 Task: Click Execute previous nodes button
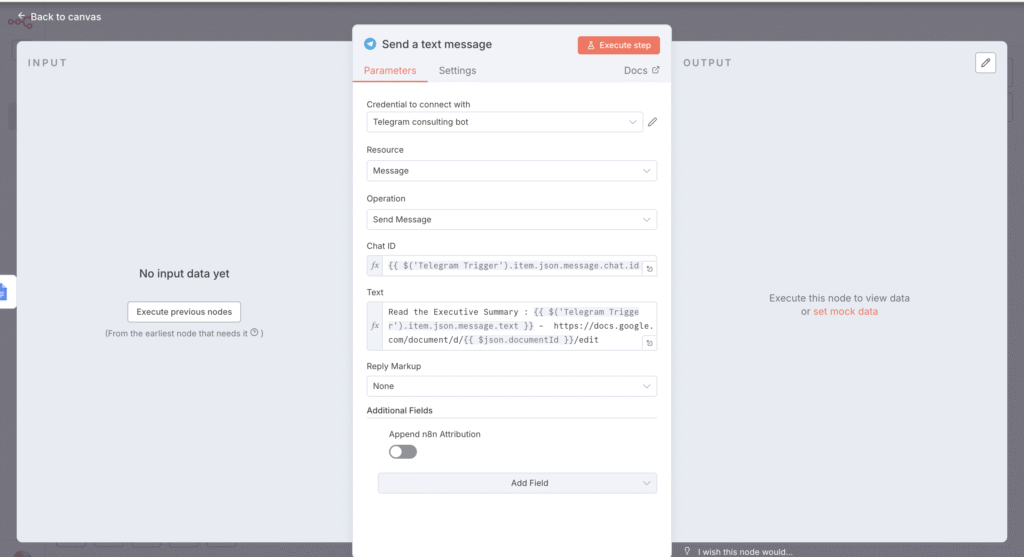(184, 312)
